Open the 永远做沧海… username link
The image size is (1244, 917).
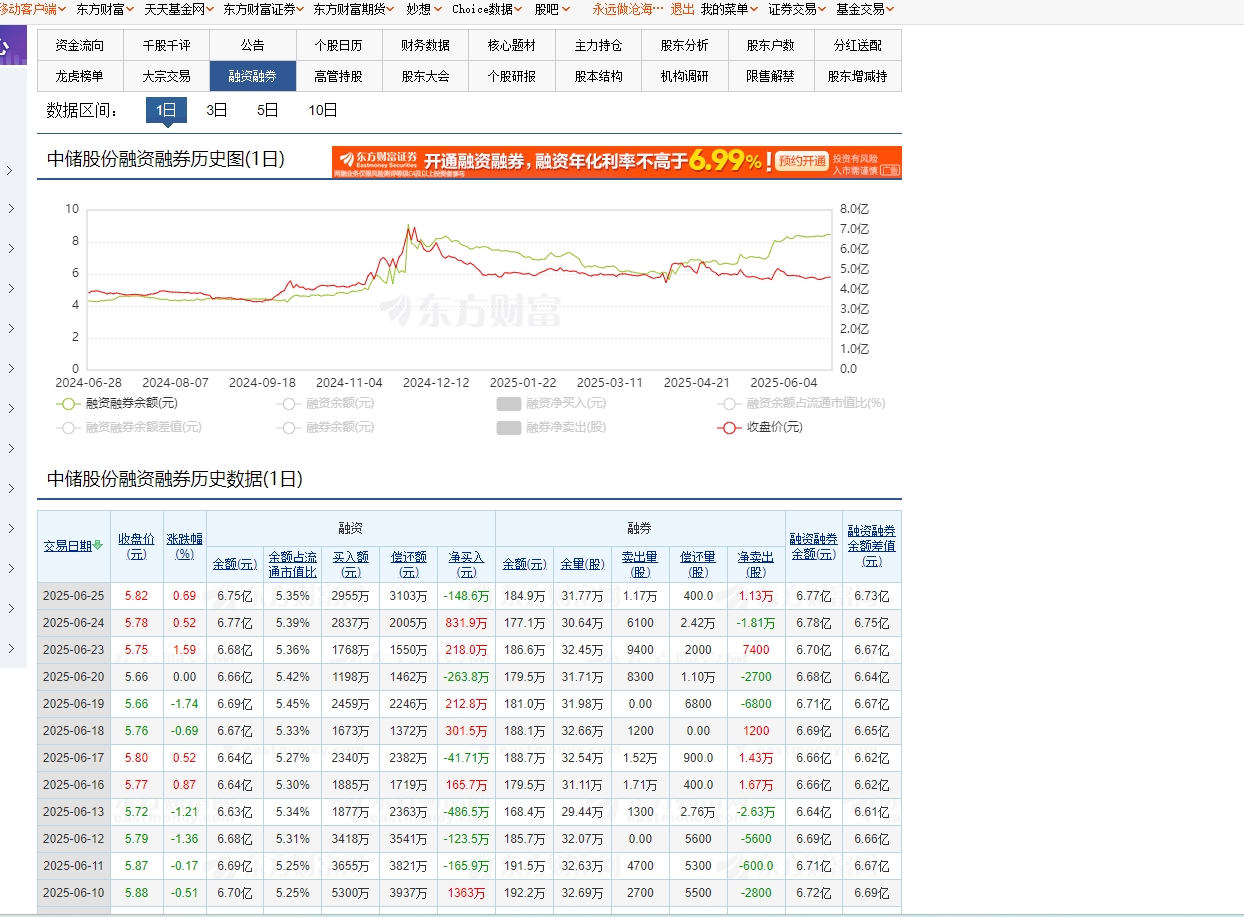click(x=627, y=9)
